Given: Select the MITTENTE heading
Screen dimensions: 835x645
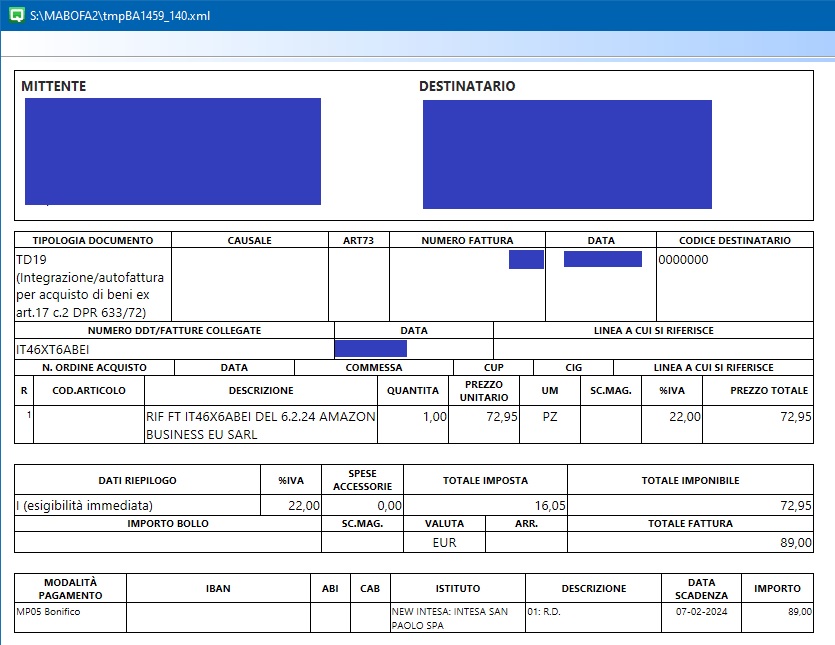Looking at the screenshot, I should 53,86.
